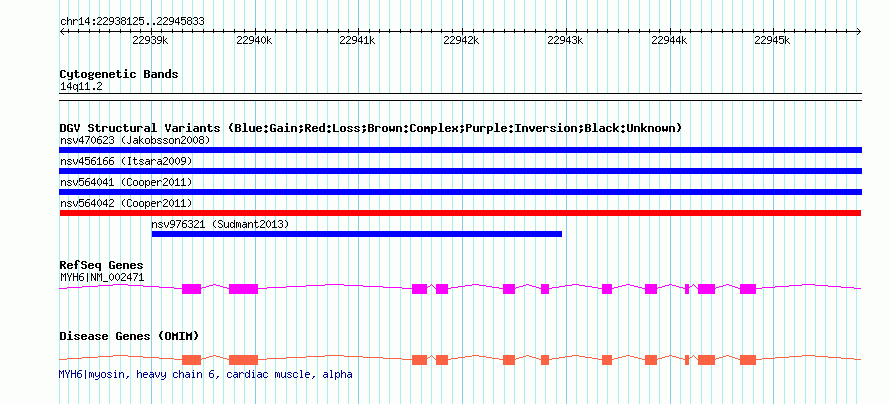
Task: Click the chr14:22938125..22945833 coordinate label
Action: pos(132,22)
